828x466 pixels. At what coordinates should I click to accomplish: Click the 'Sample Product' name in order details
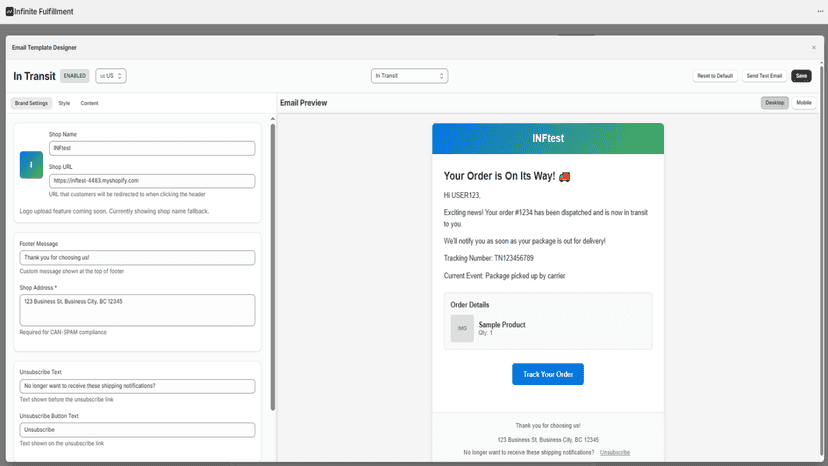point(502,325)
